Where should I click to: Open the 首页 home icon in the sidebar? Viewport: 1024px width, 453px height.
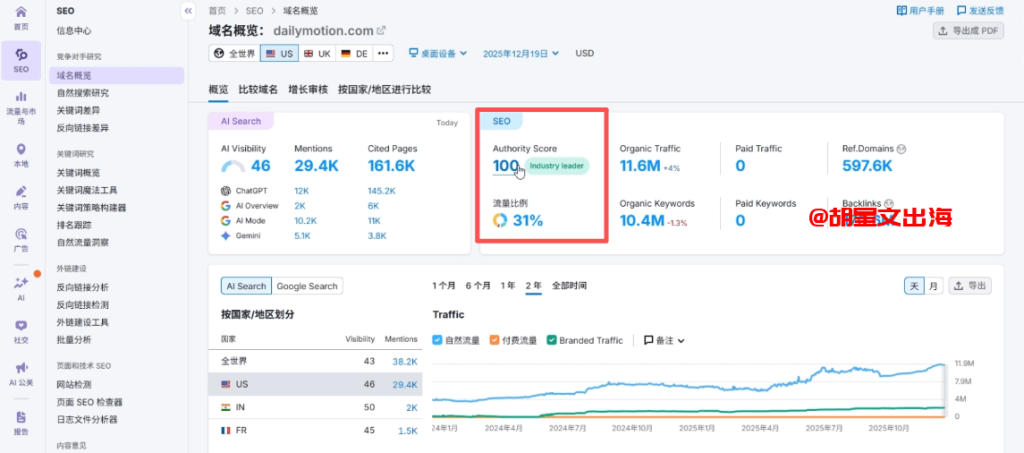click(x=21, y=12)
